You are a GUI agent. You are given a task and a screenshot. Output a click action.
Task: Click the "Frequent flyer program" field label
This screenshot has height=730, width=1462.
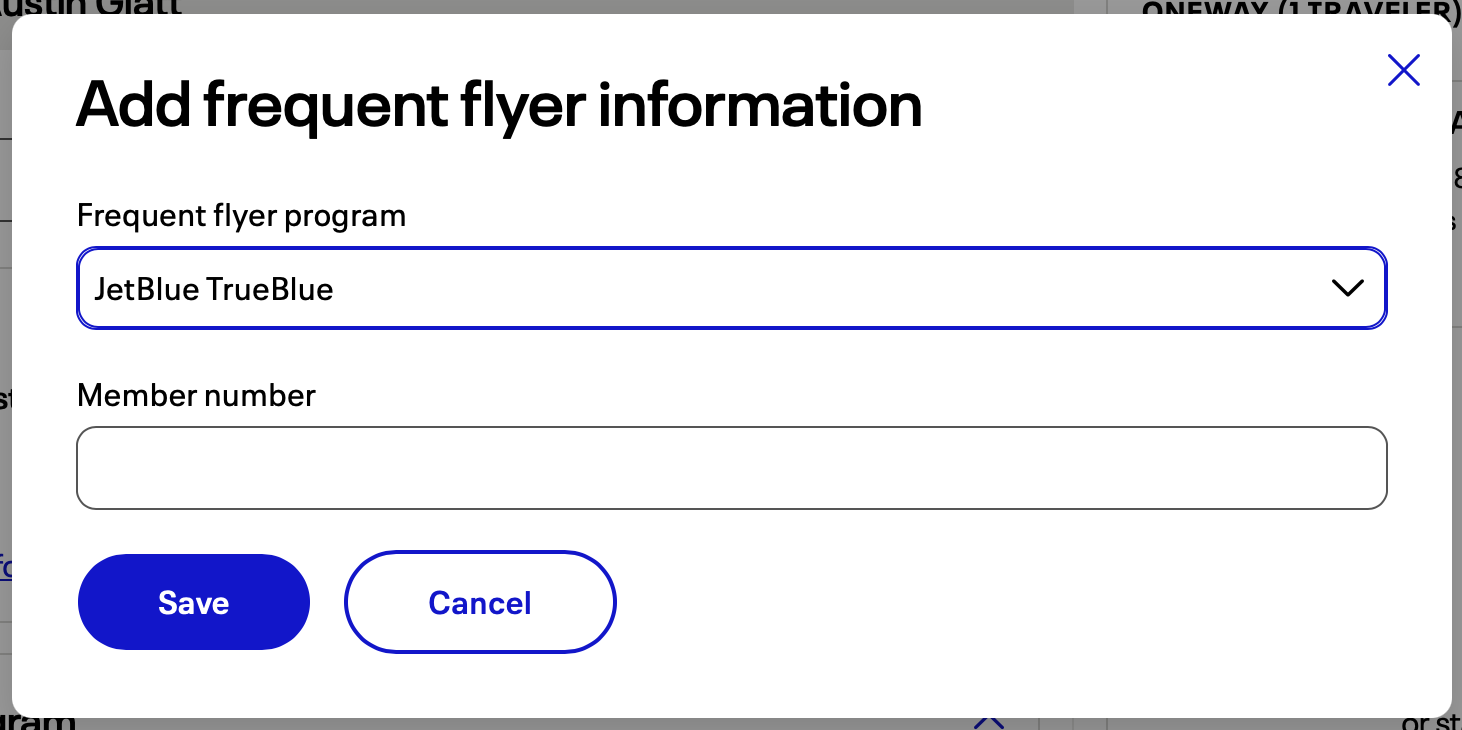click(x=241, y=215)
